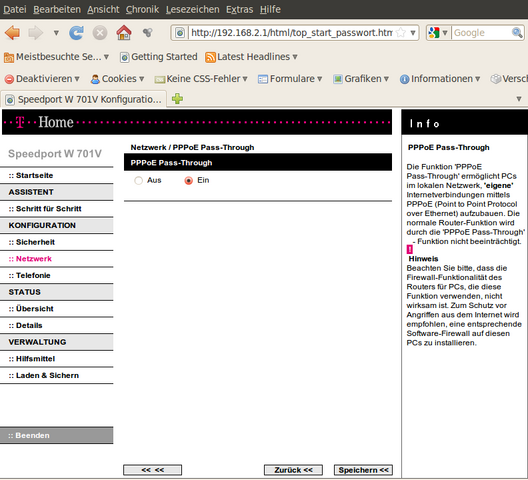The height and width of the screenshot is (480, 528).
Task: Select the Aus radio button
Action: [x=138, y=181]
